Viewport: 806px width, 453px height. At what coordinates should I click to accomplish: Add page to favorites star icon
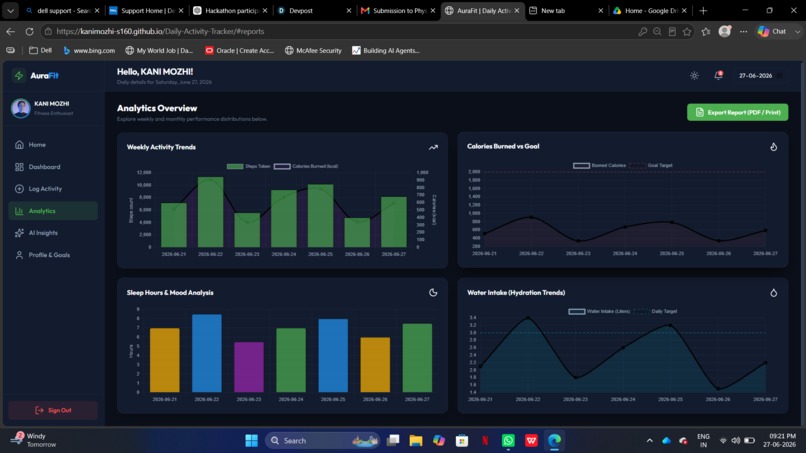pyautogui.click(x=687, y=31)
